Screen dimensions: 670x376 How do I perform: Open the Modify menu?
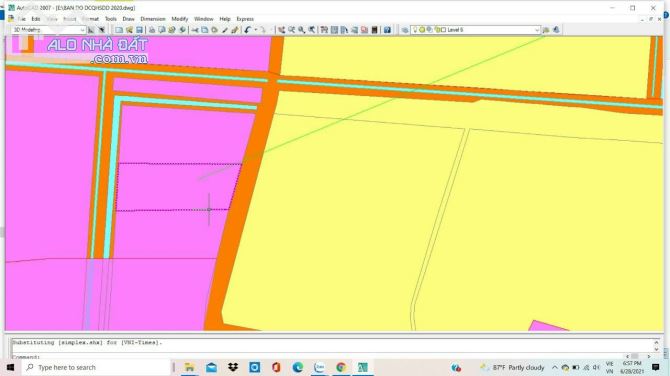tap(179, 19)
